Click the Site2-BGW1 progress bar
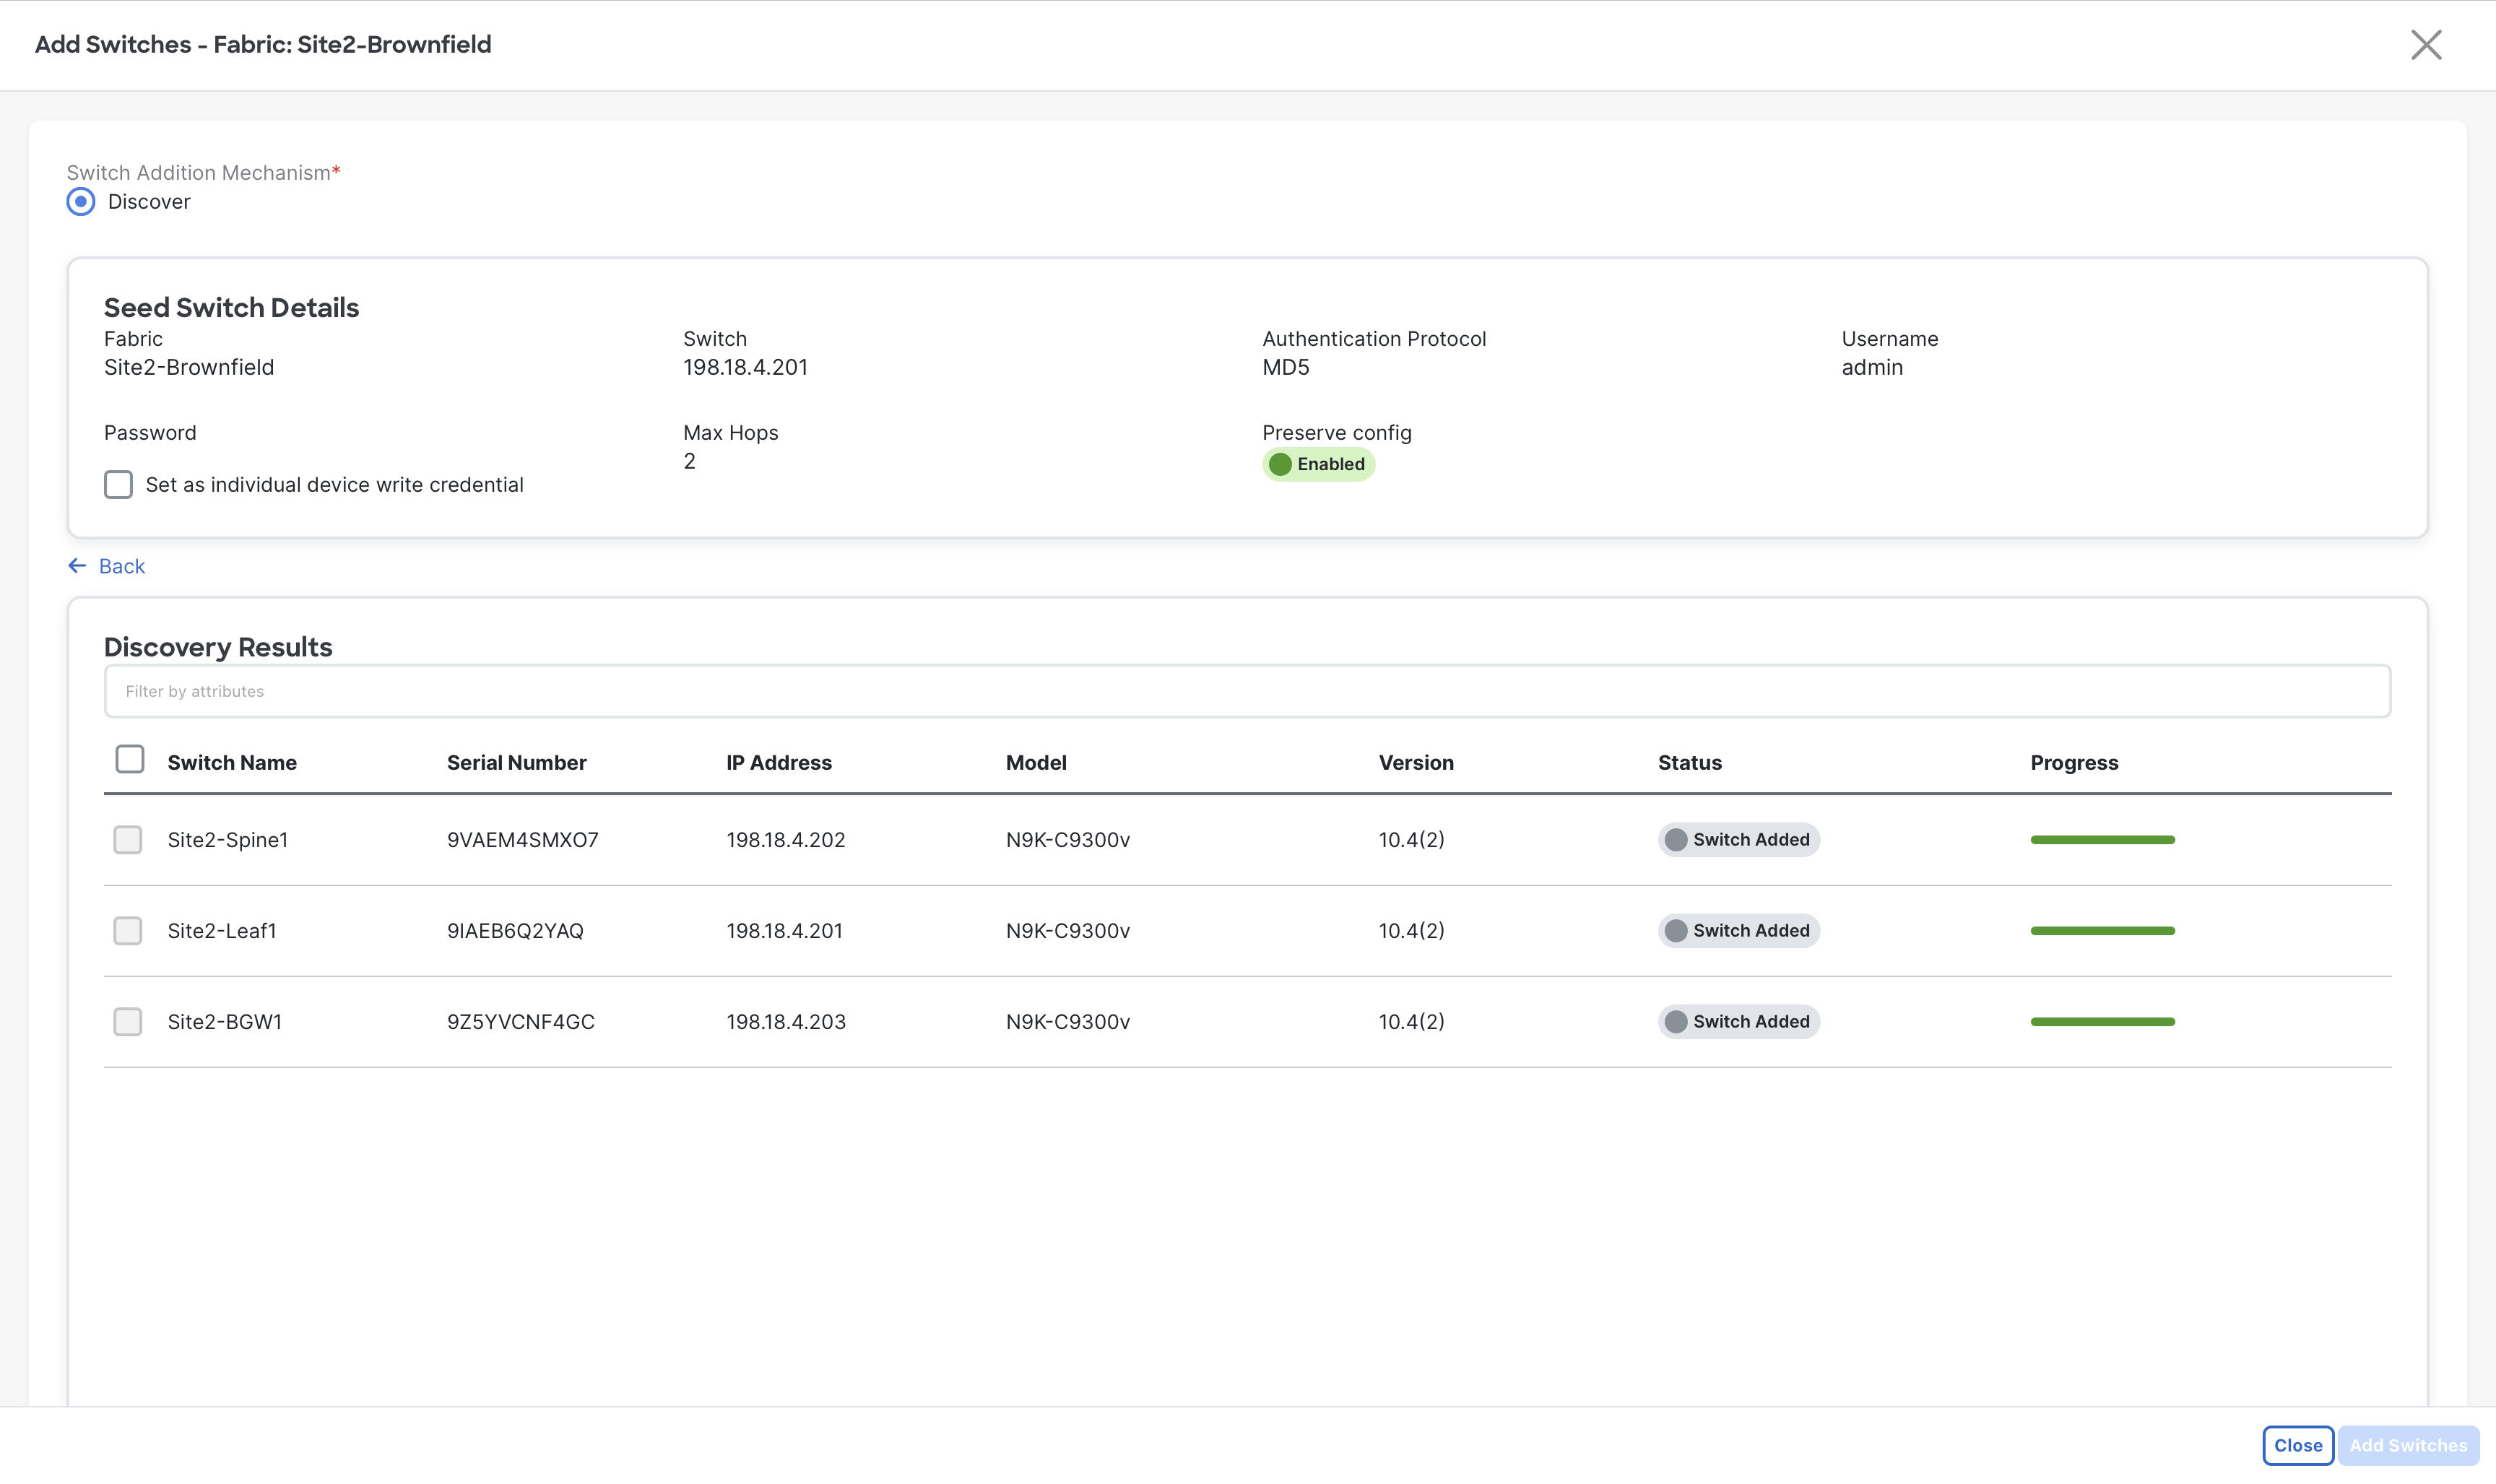The width and height of the screenshot is (2496, 1484). pos(2102,1022)
